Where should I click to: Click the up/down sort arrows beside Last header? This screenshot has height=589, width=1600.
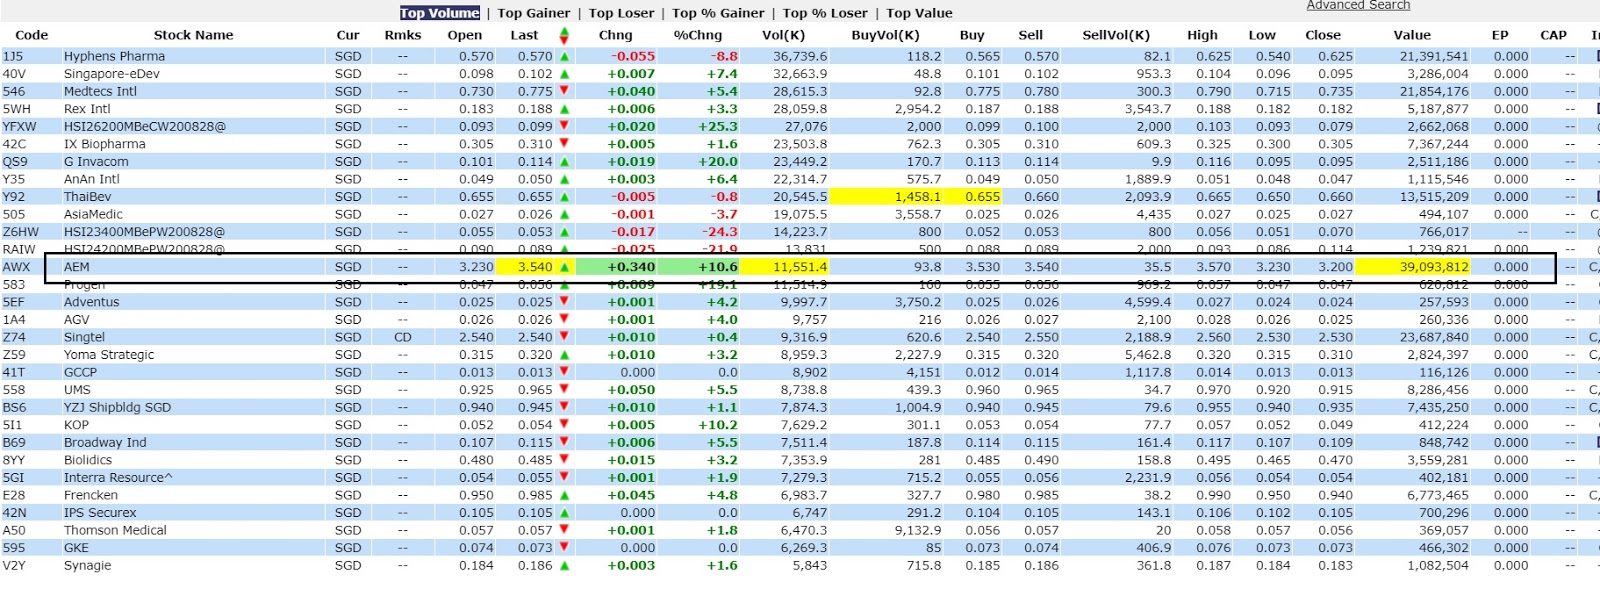click(x=564, y=35)
